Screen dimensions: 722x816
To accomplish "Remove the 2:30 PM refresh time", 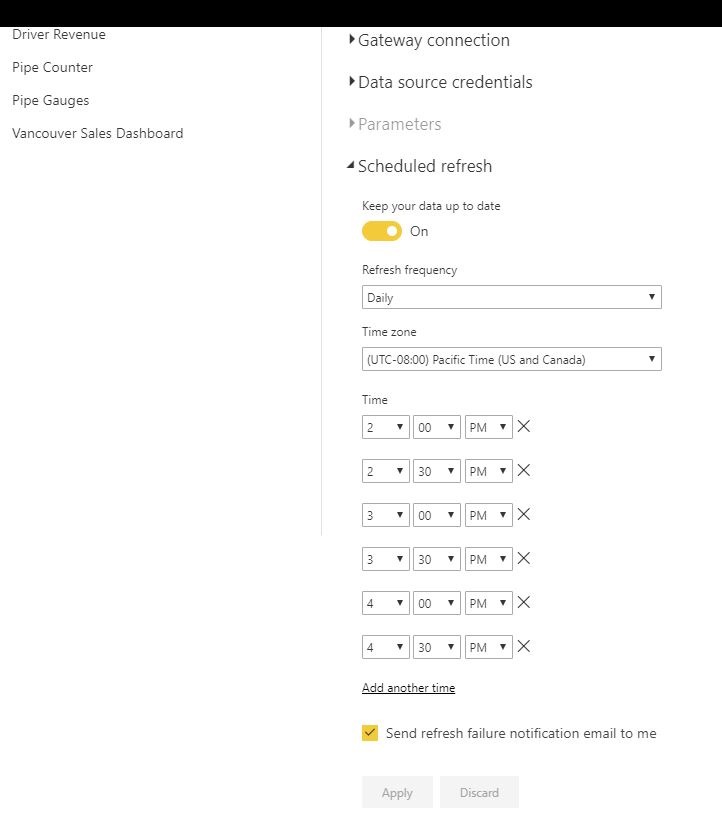I will point(524,470).
